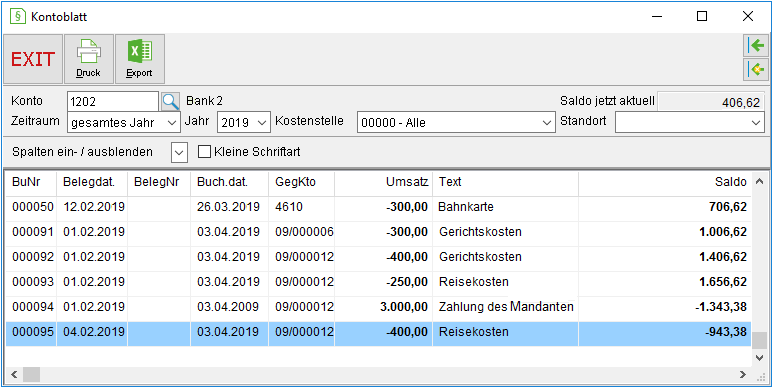Click the account search magnifier icon
Viewport: 772px width, 387px height.
(x=170, y=101)
